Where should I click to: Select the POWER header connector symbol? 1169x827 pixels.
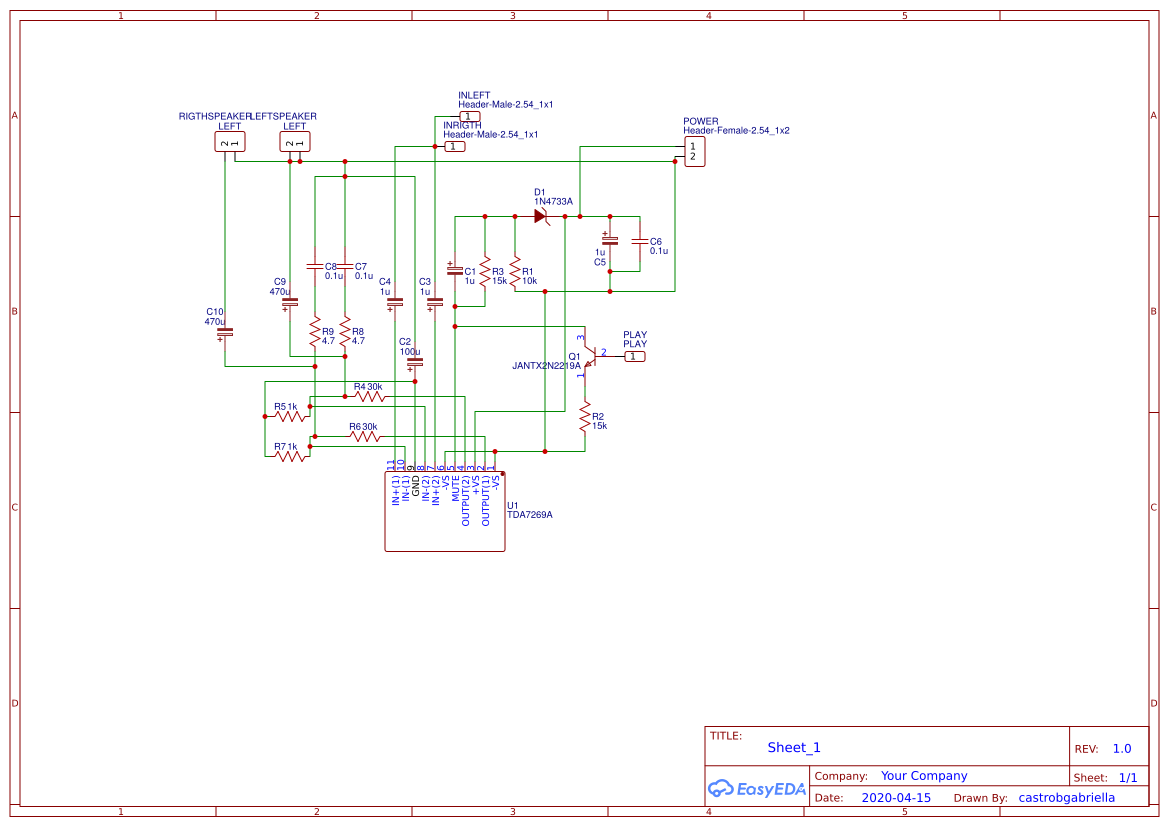695,151
